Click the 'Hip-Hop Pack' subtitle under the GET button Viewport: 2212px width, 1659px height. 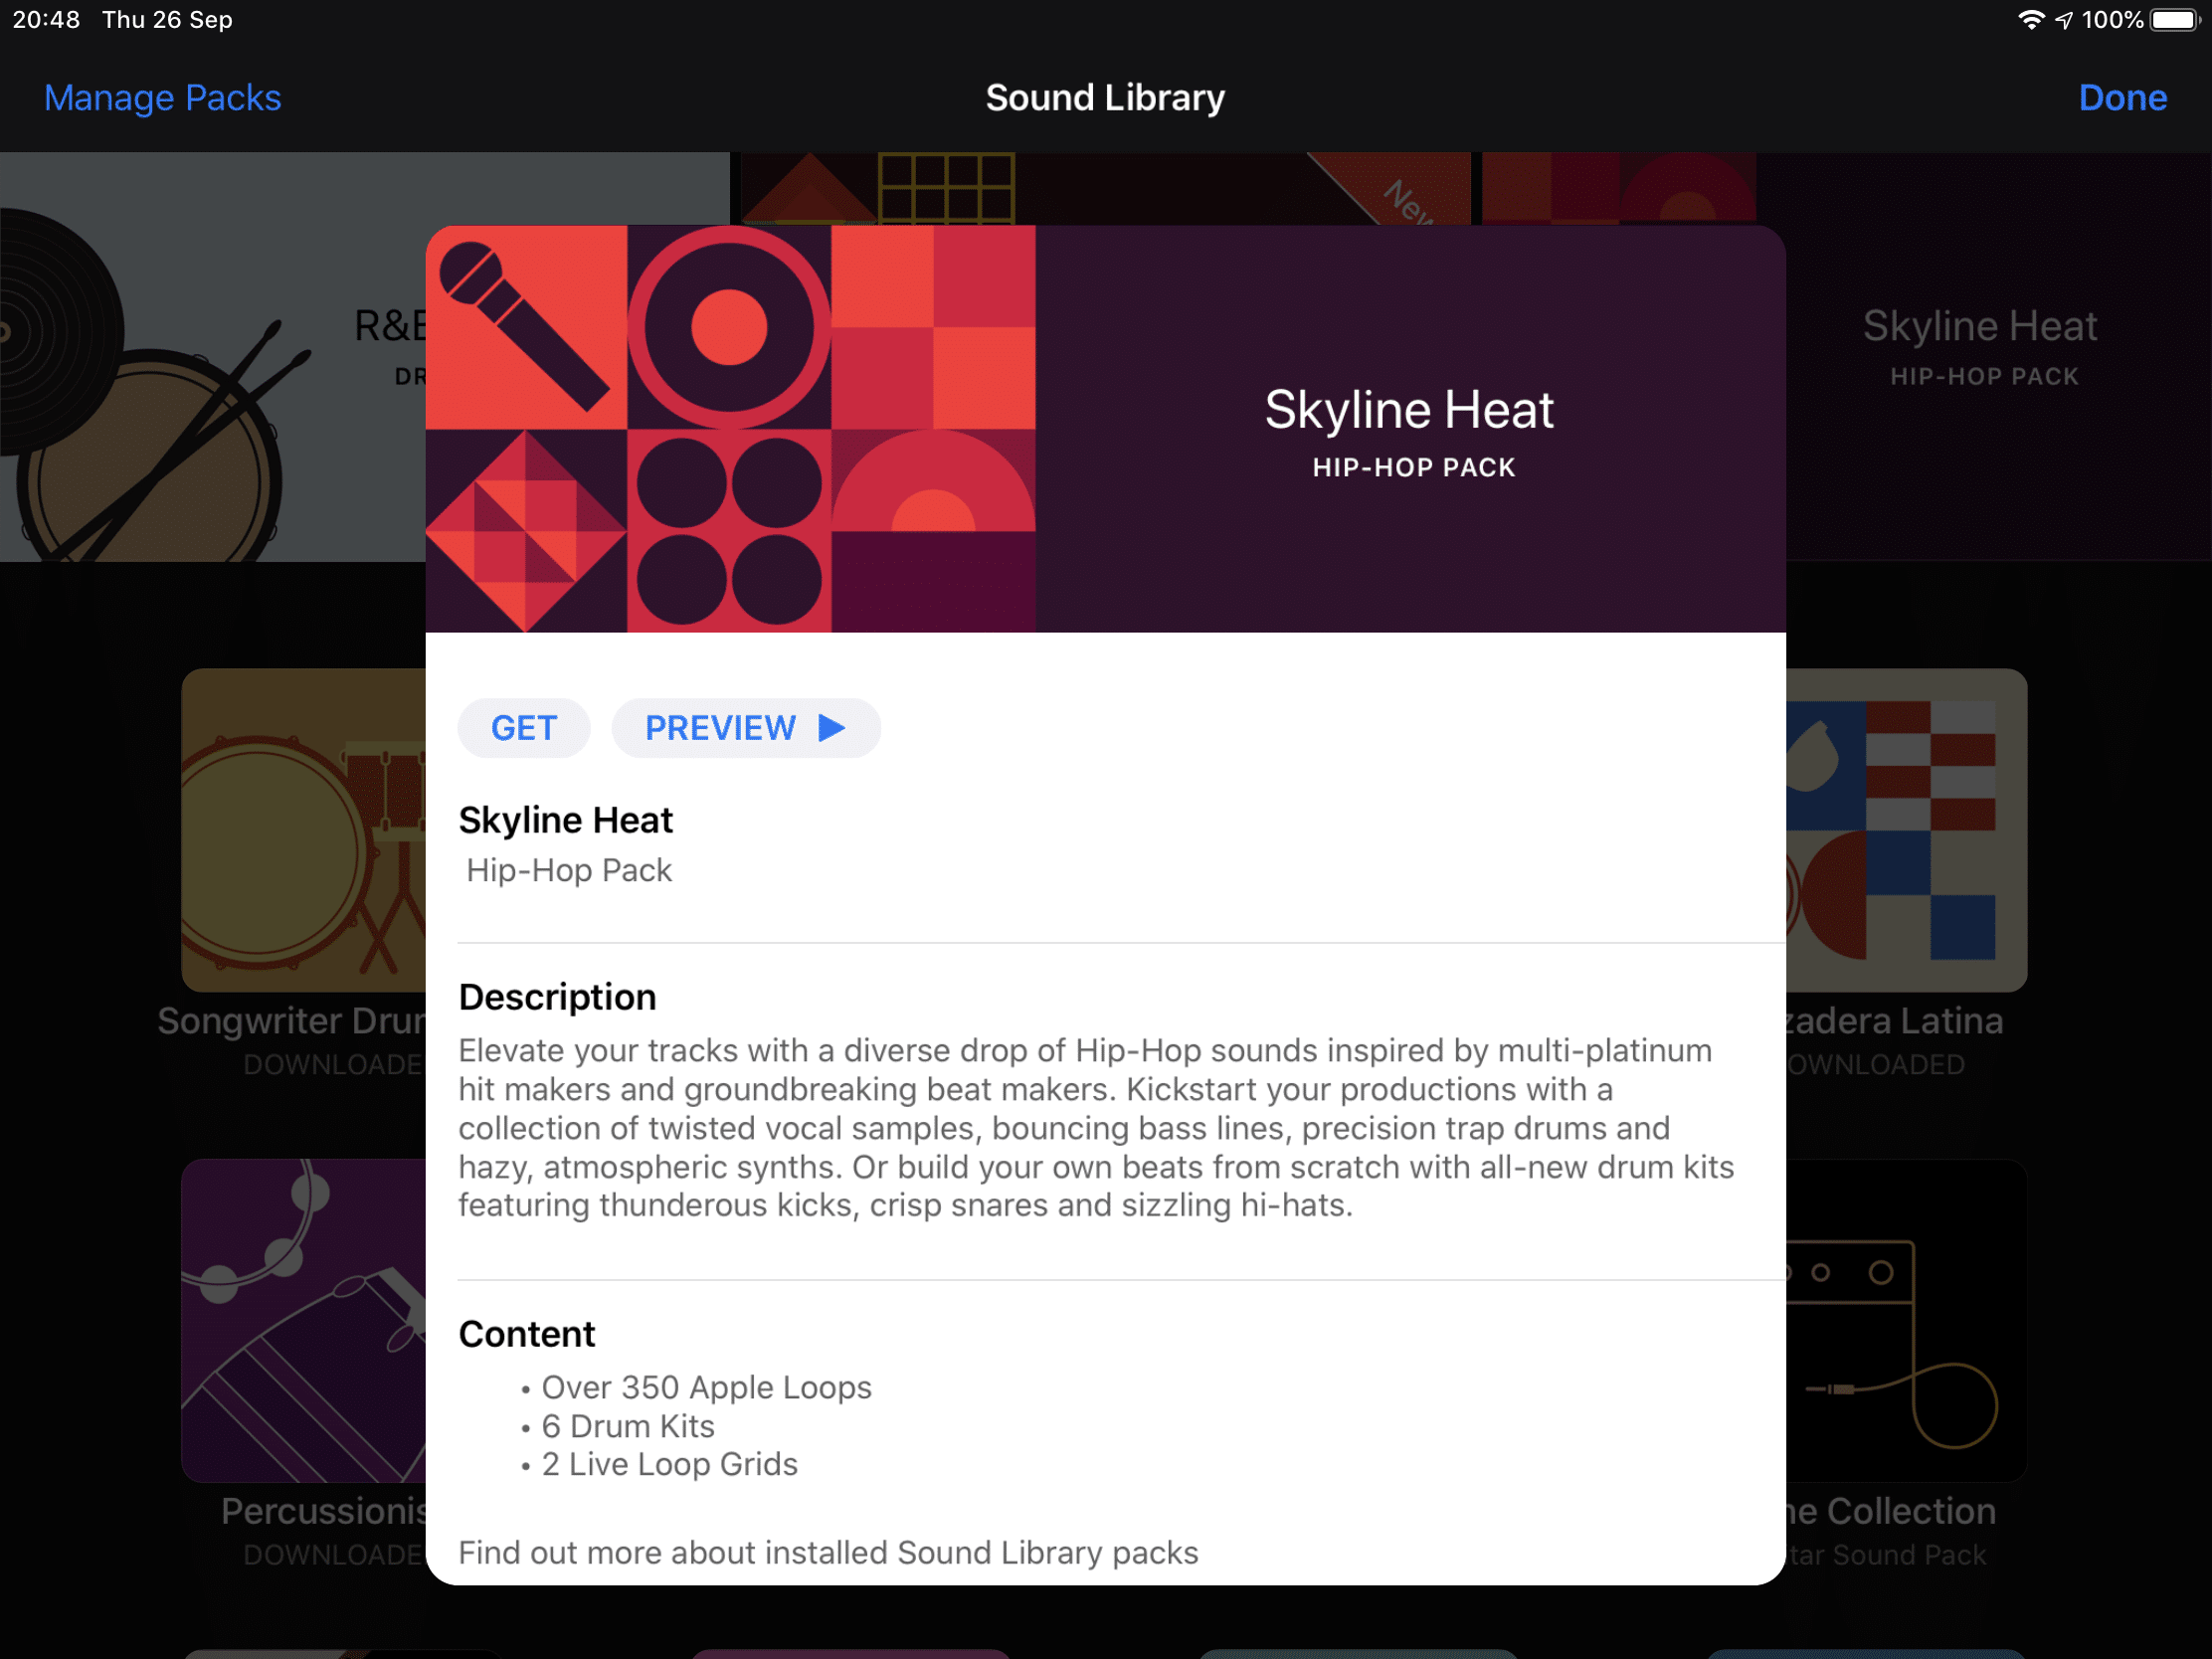(569, 870)
